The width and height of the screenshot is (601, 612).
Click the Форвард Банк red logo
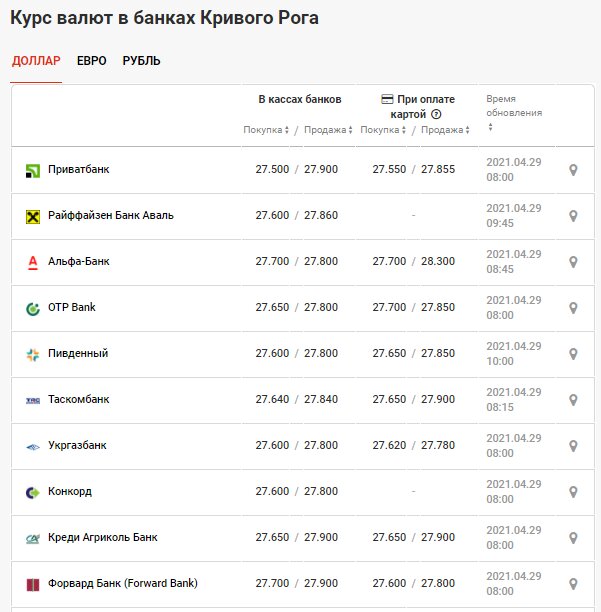point(33,585)
